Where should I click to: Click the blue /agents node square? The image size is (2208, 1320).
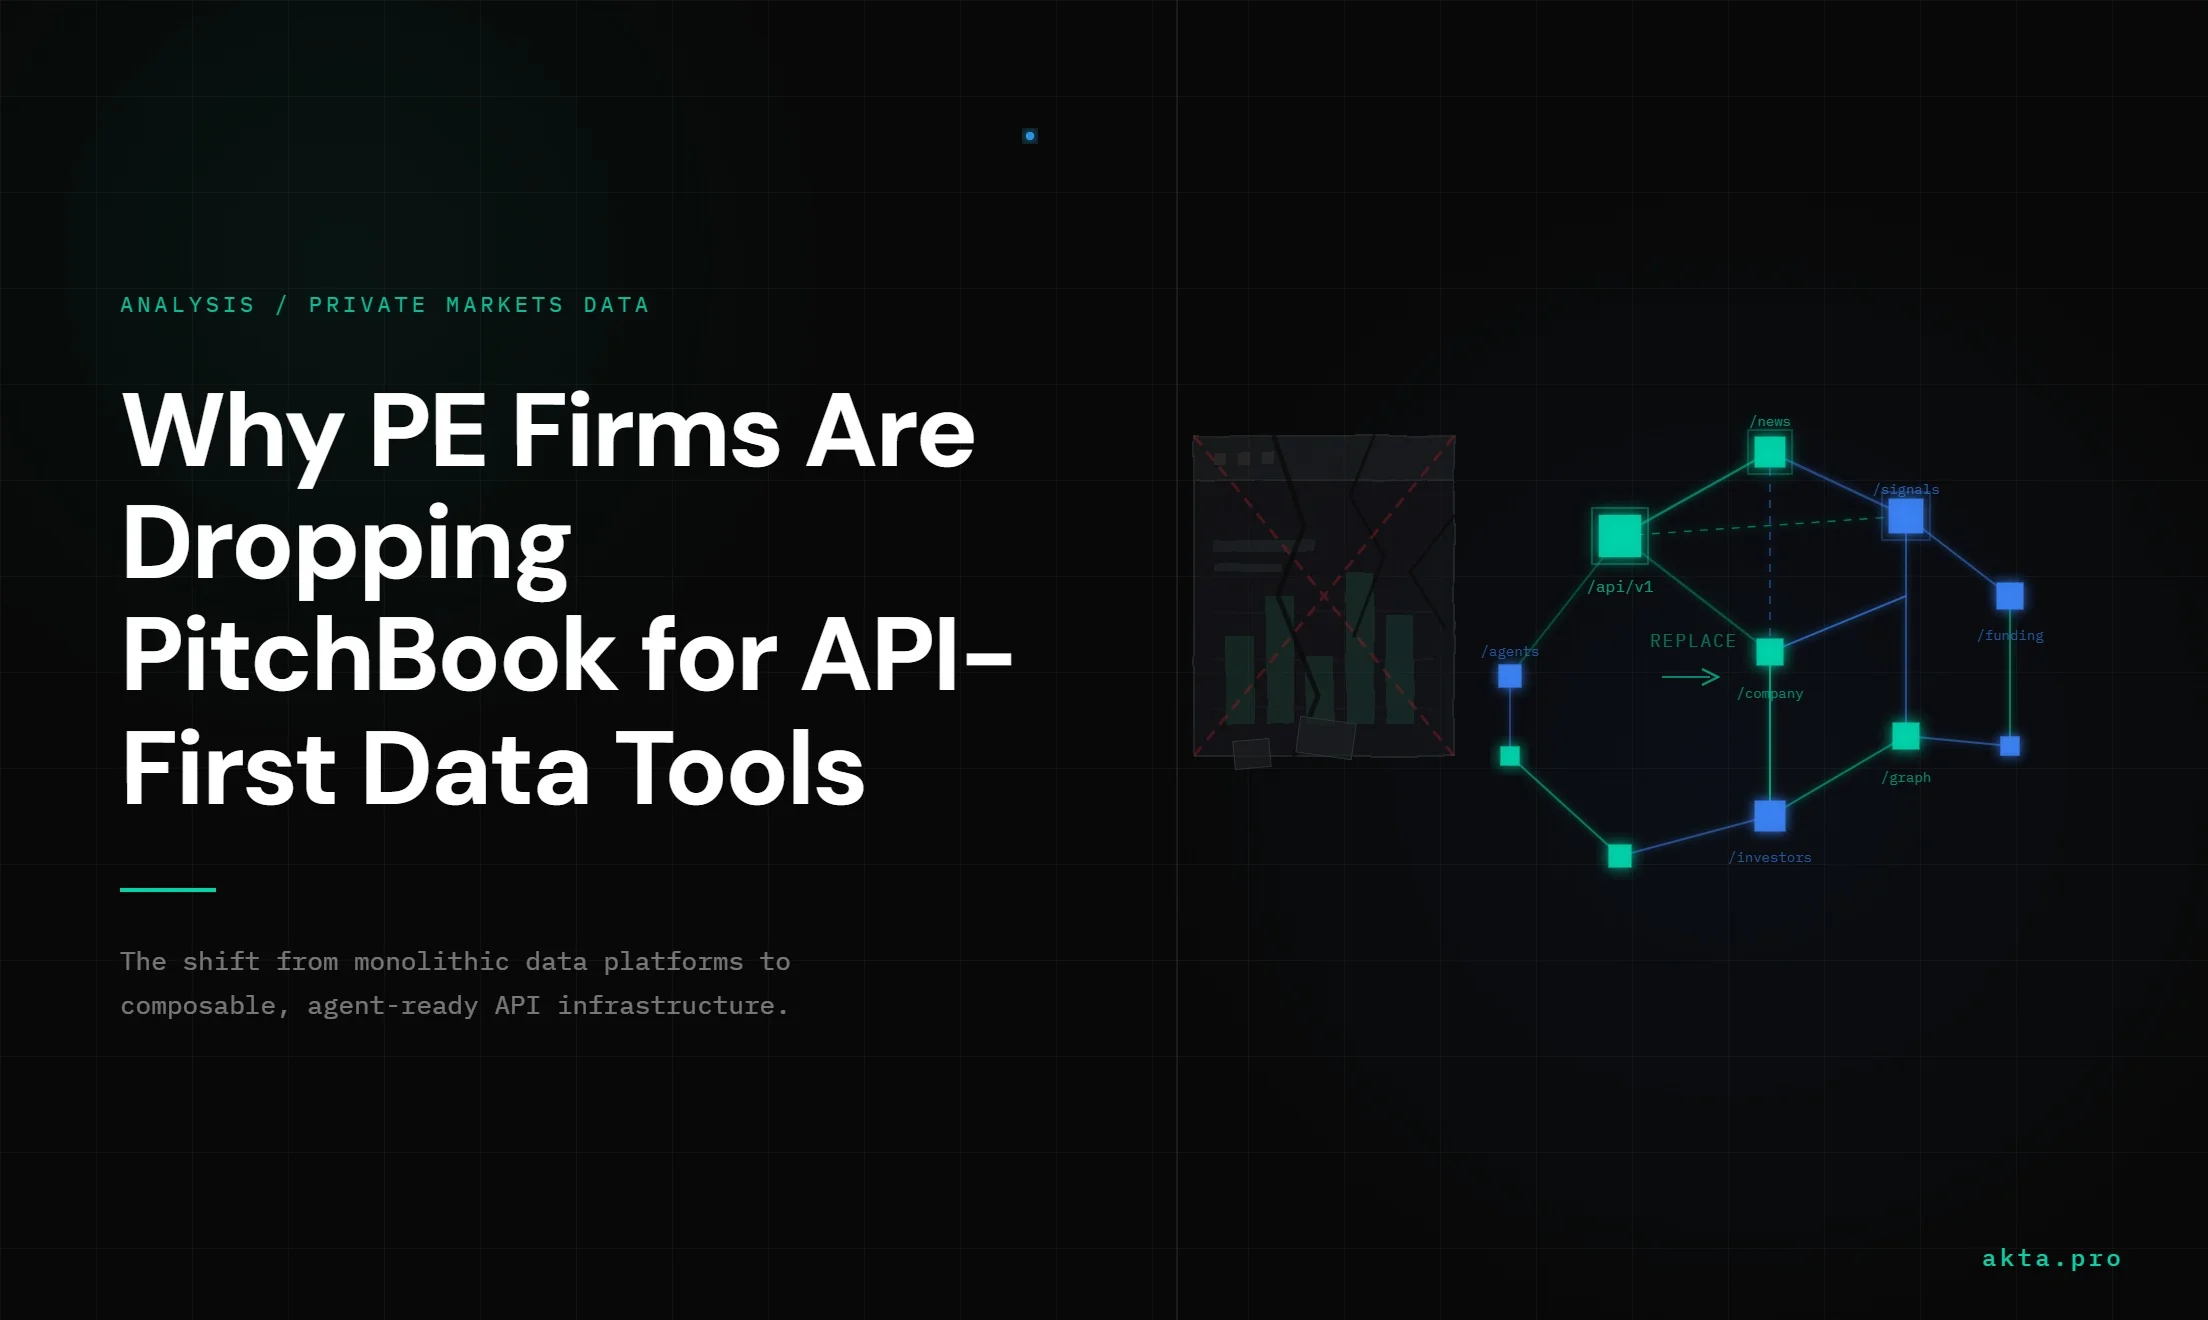coord(1510,676)
